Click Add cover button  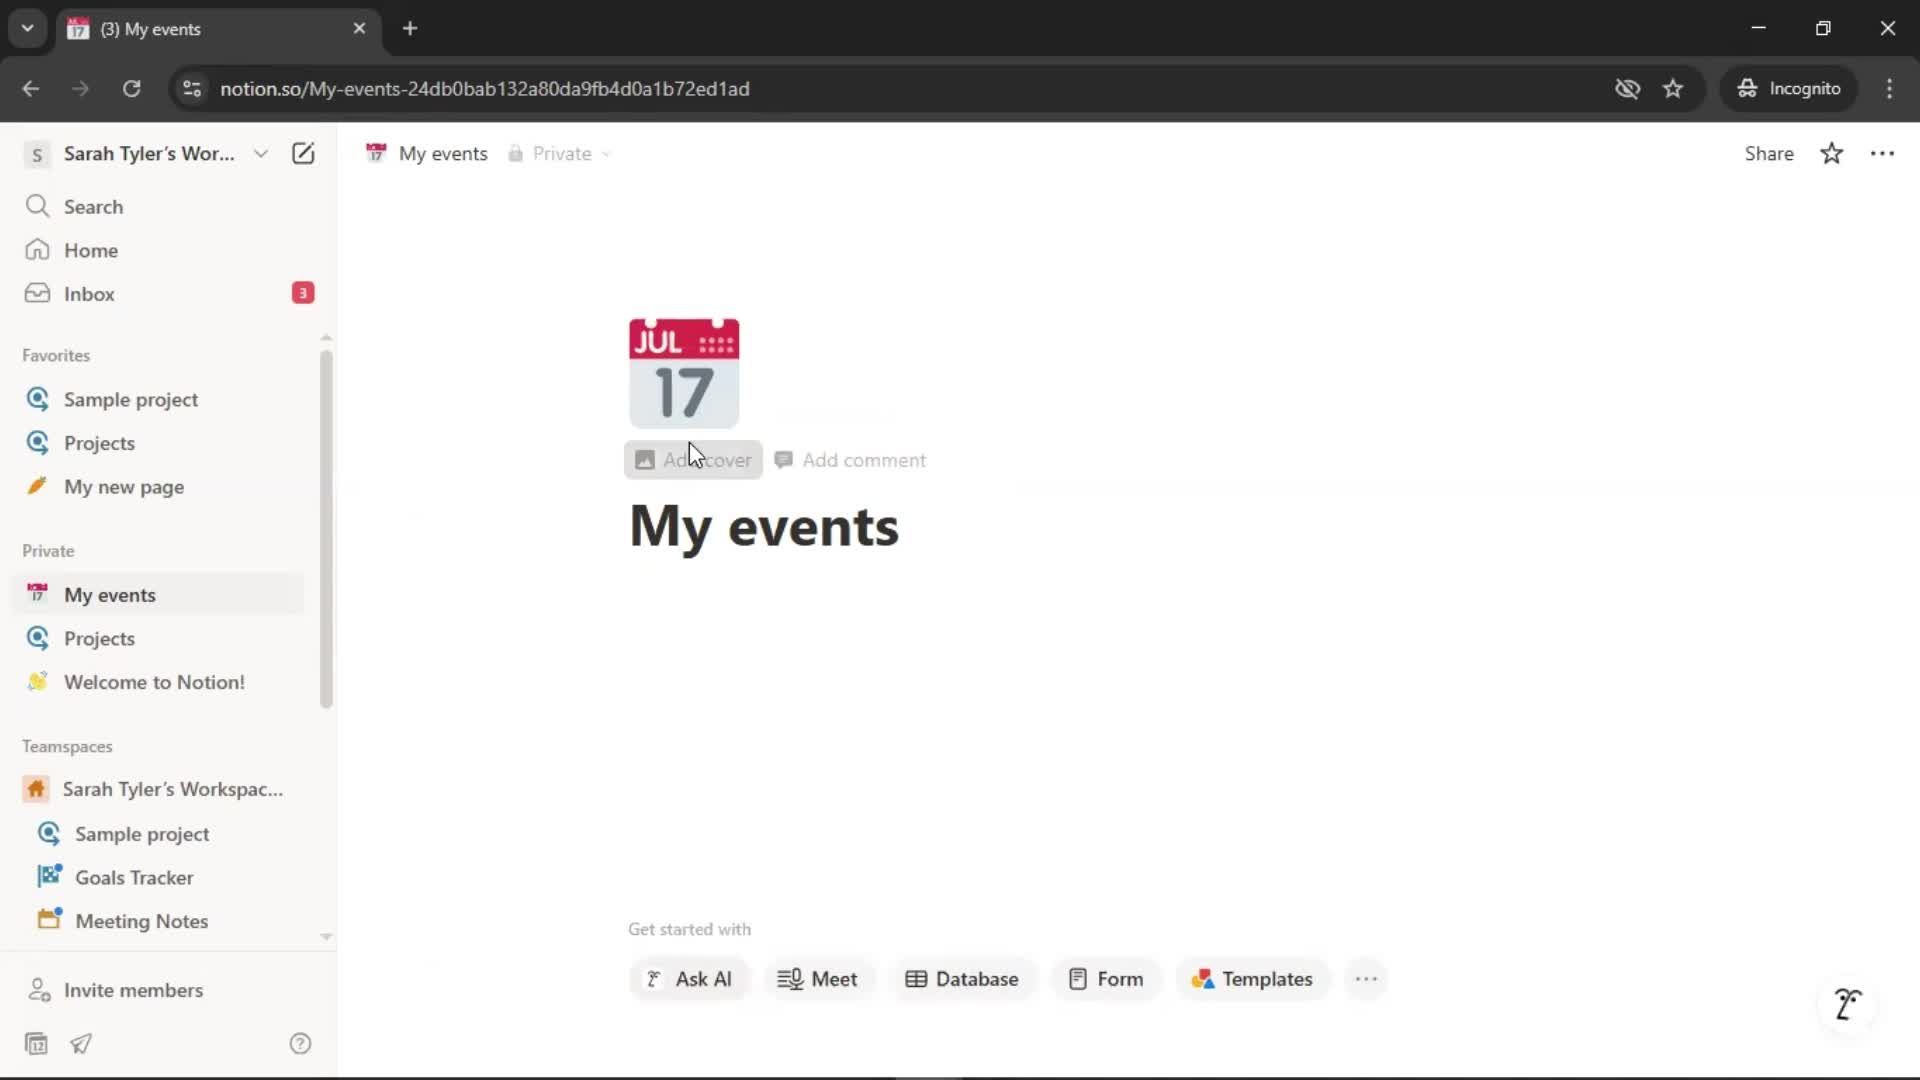click(693, 460)
